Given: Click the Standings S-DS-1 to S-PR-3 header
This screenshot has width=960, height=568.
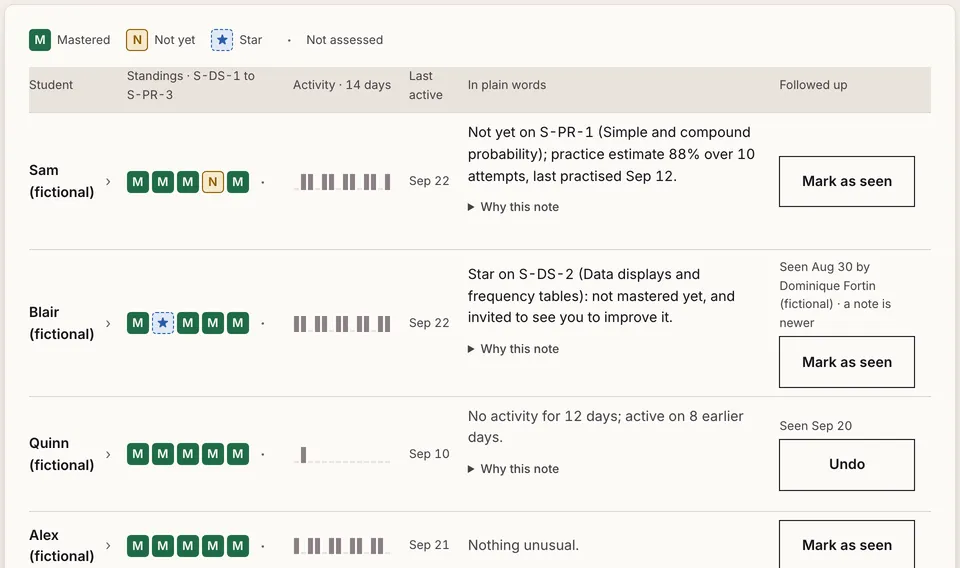Looking at the screenshot, I should [190, 85].
